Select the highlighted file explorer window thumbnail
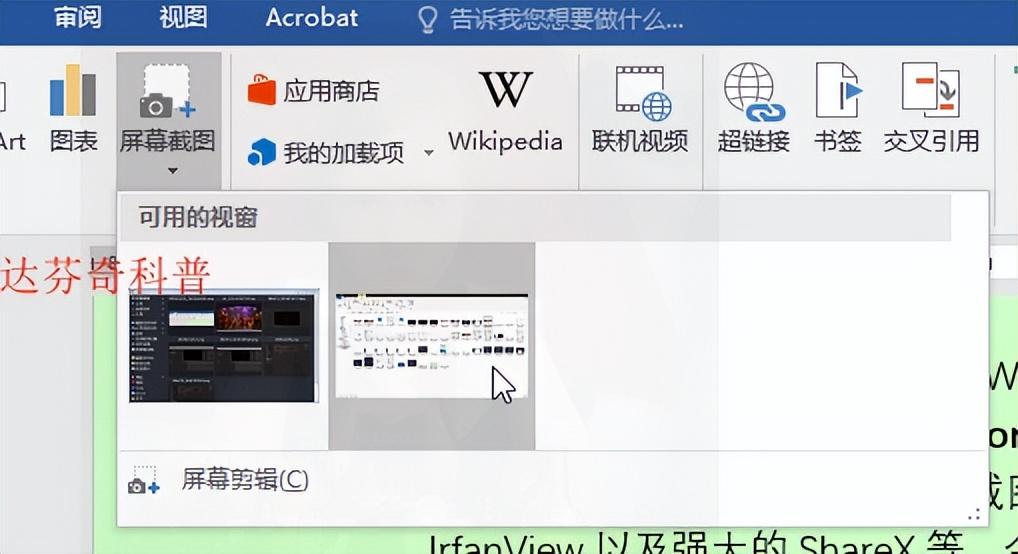The width and height of the screenshot is (1018, 554). (x=432, y=346)
